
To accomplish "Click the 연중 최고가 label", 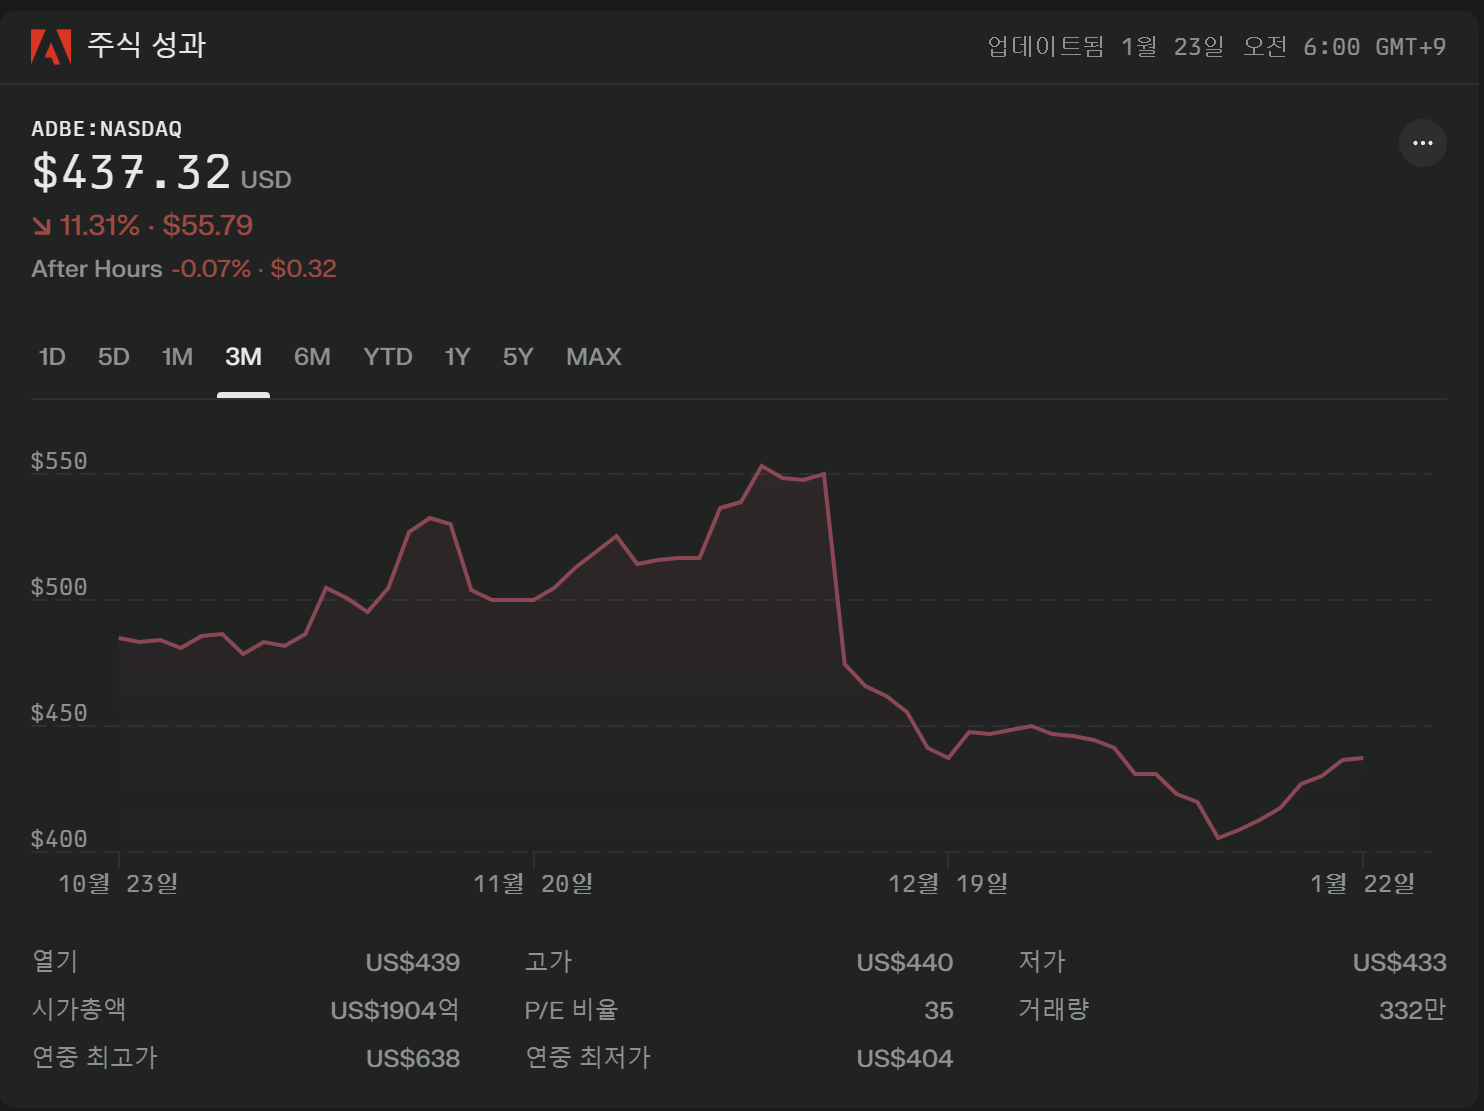I will (x=95, y=1057).
